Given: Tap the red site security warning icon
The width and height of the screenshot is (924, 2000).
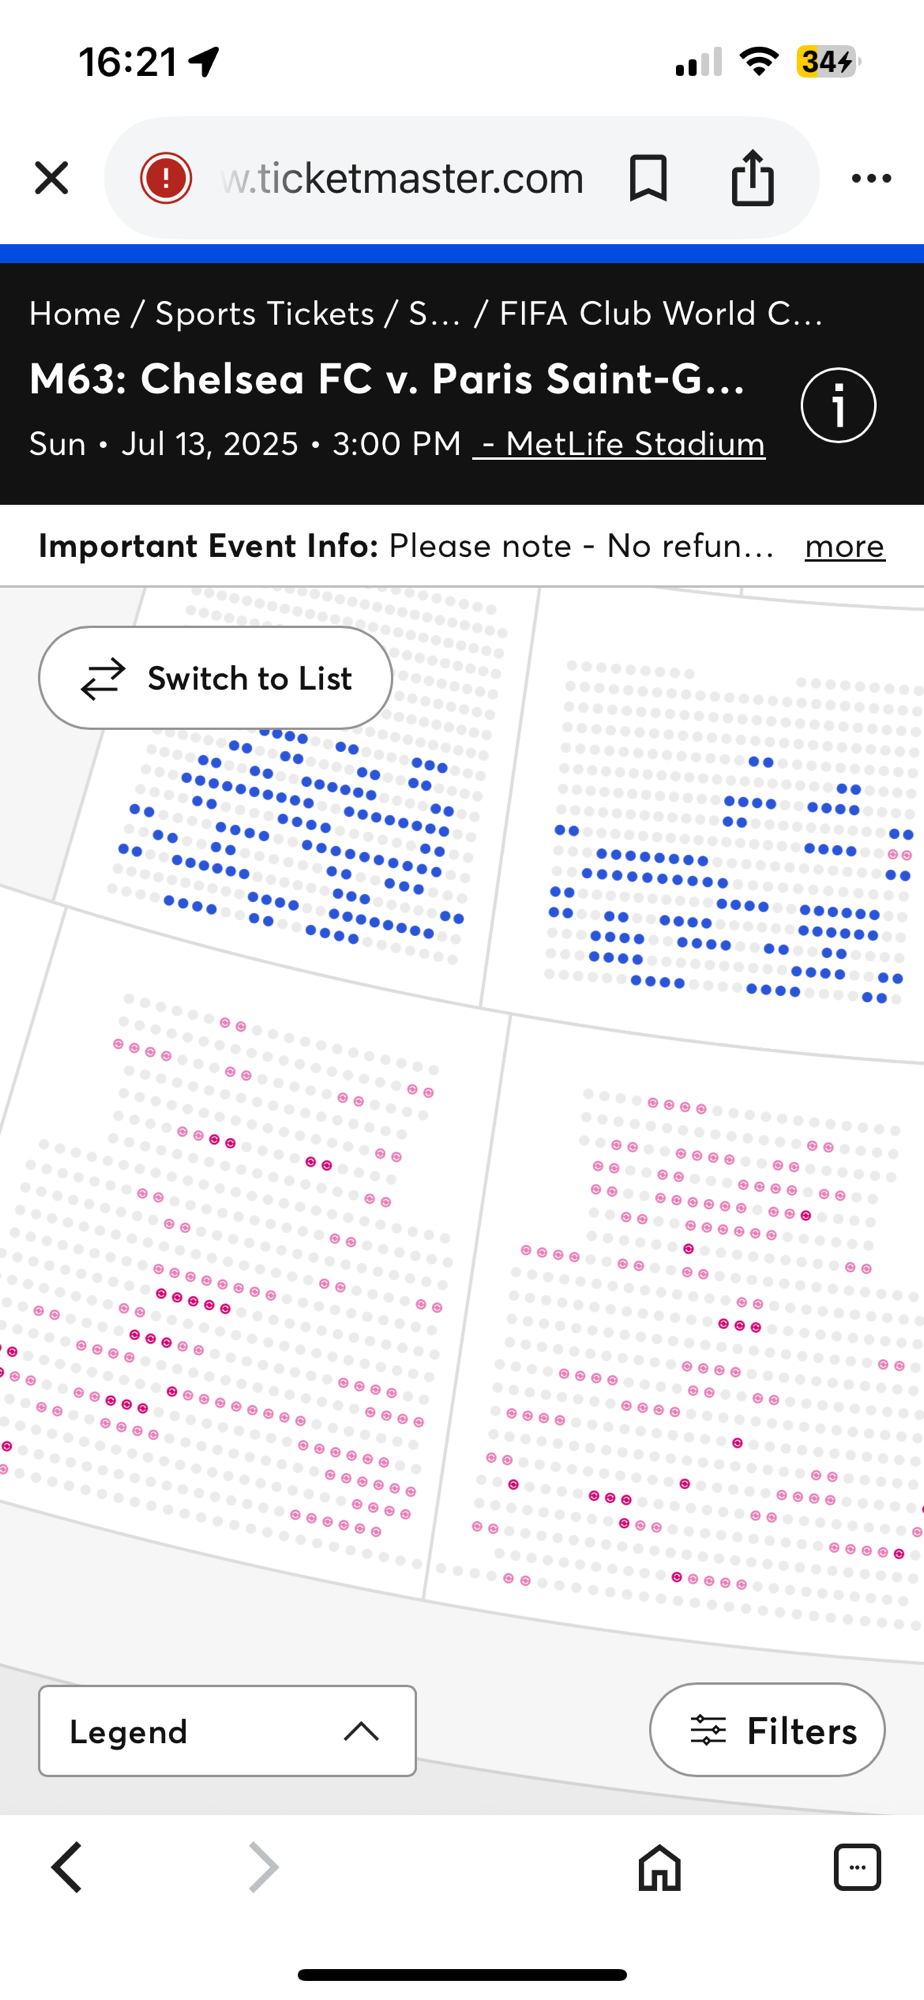Looking at the screenshot, I should coord(166,178).
